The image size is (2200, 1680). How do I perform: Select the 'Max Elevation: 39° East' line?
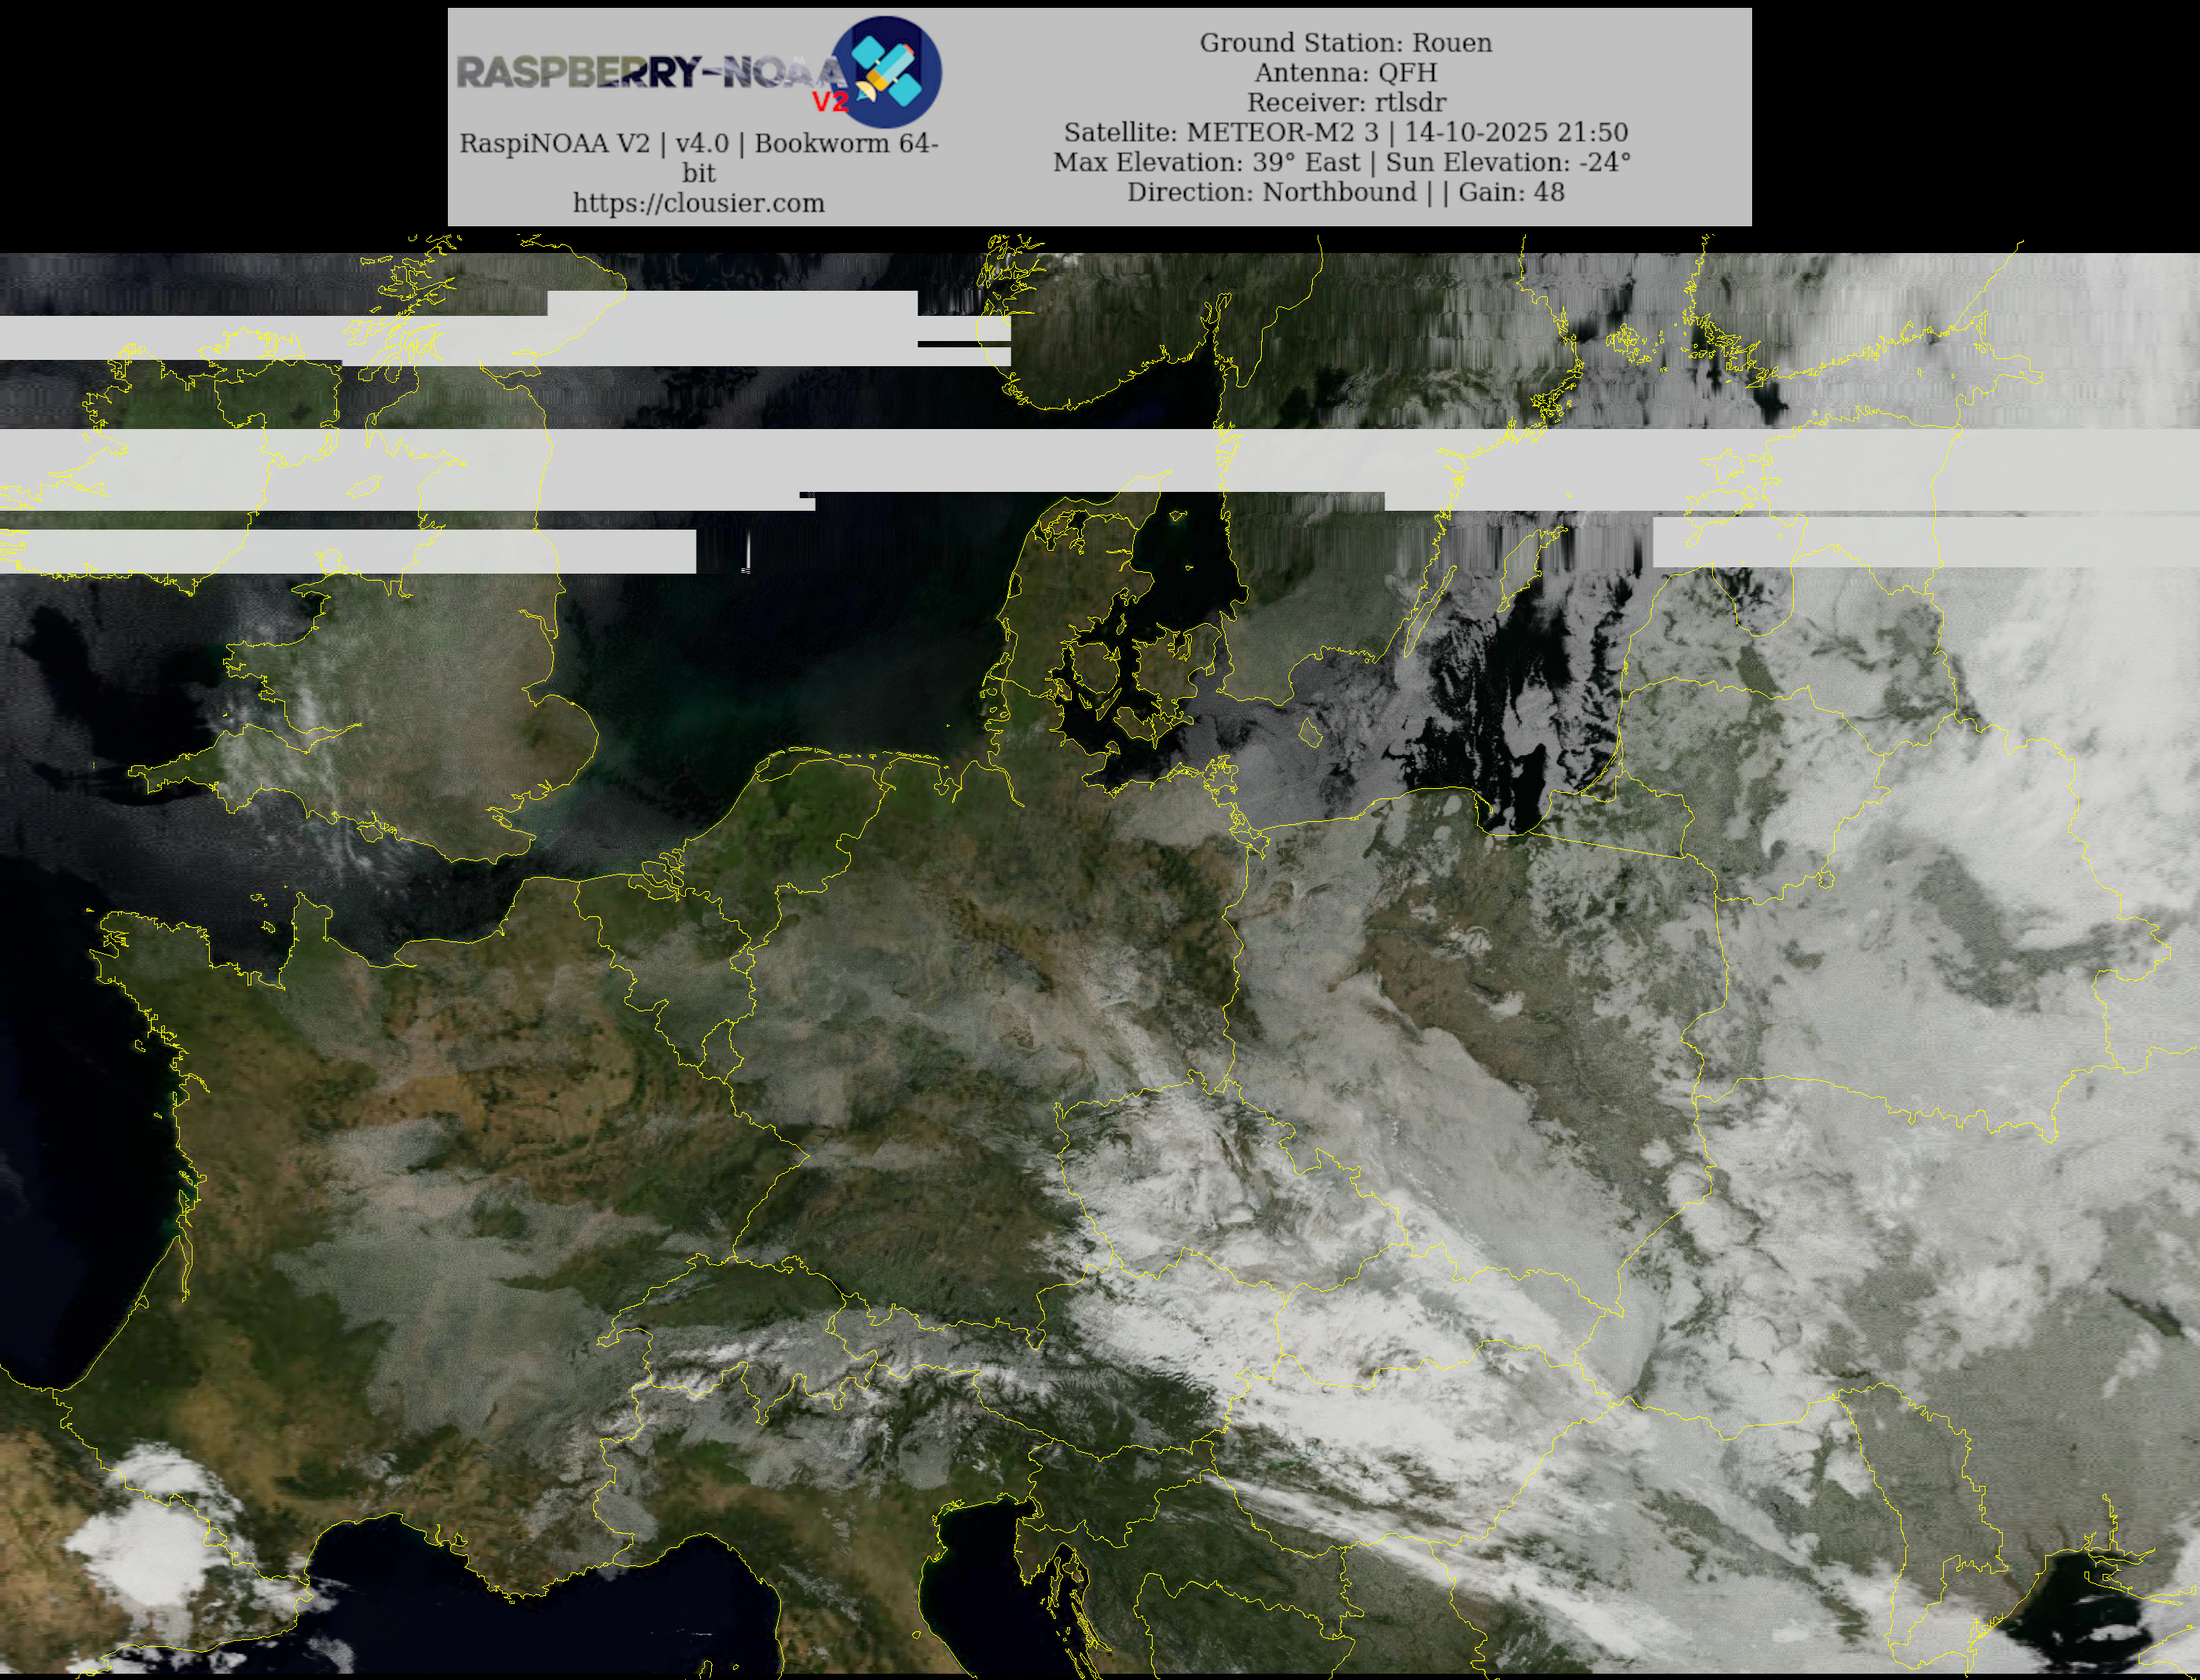click(x=1205, y=162)
